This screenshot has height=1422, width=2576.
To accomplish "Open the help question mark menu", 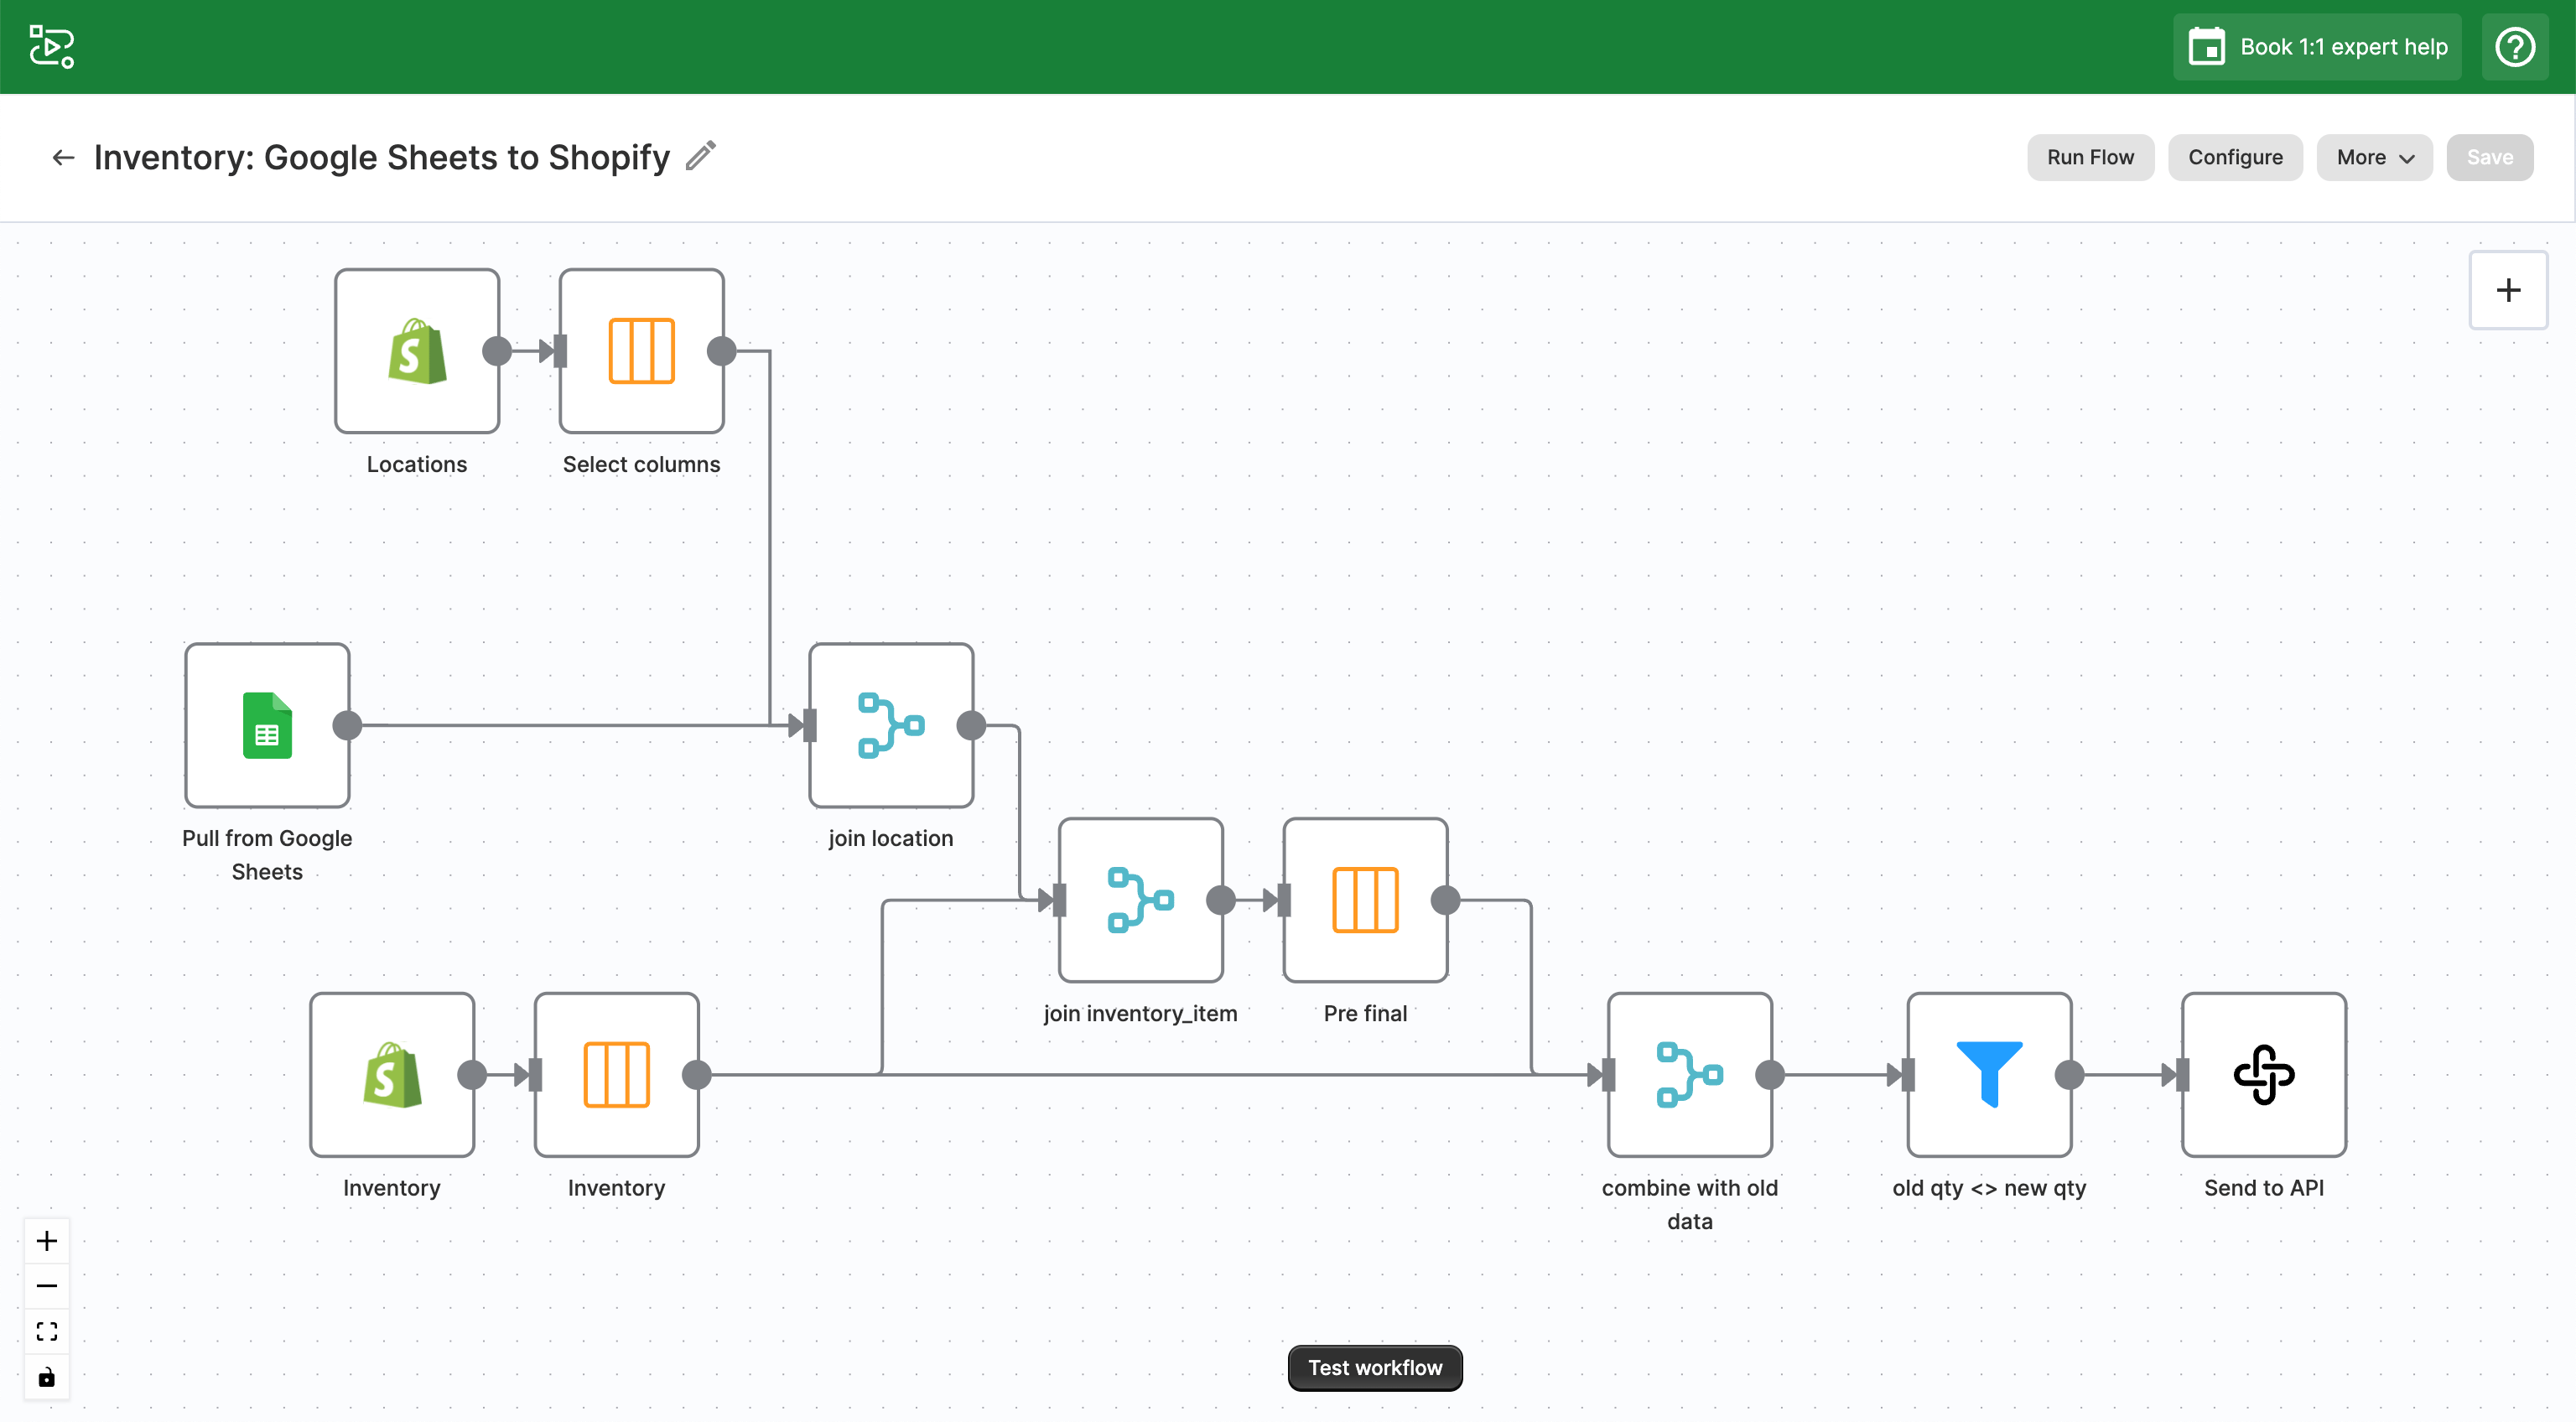I will tap(2514, 47).
